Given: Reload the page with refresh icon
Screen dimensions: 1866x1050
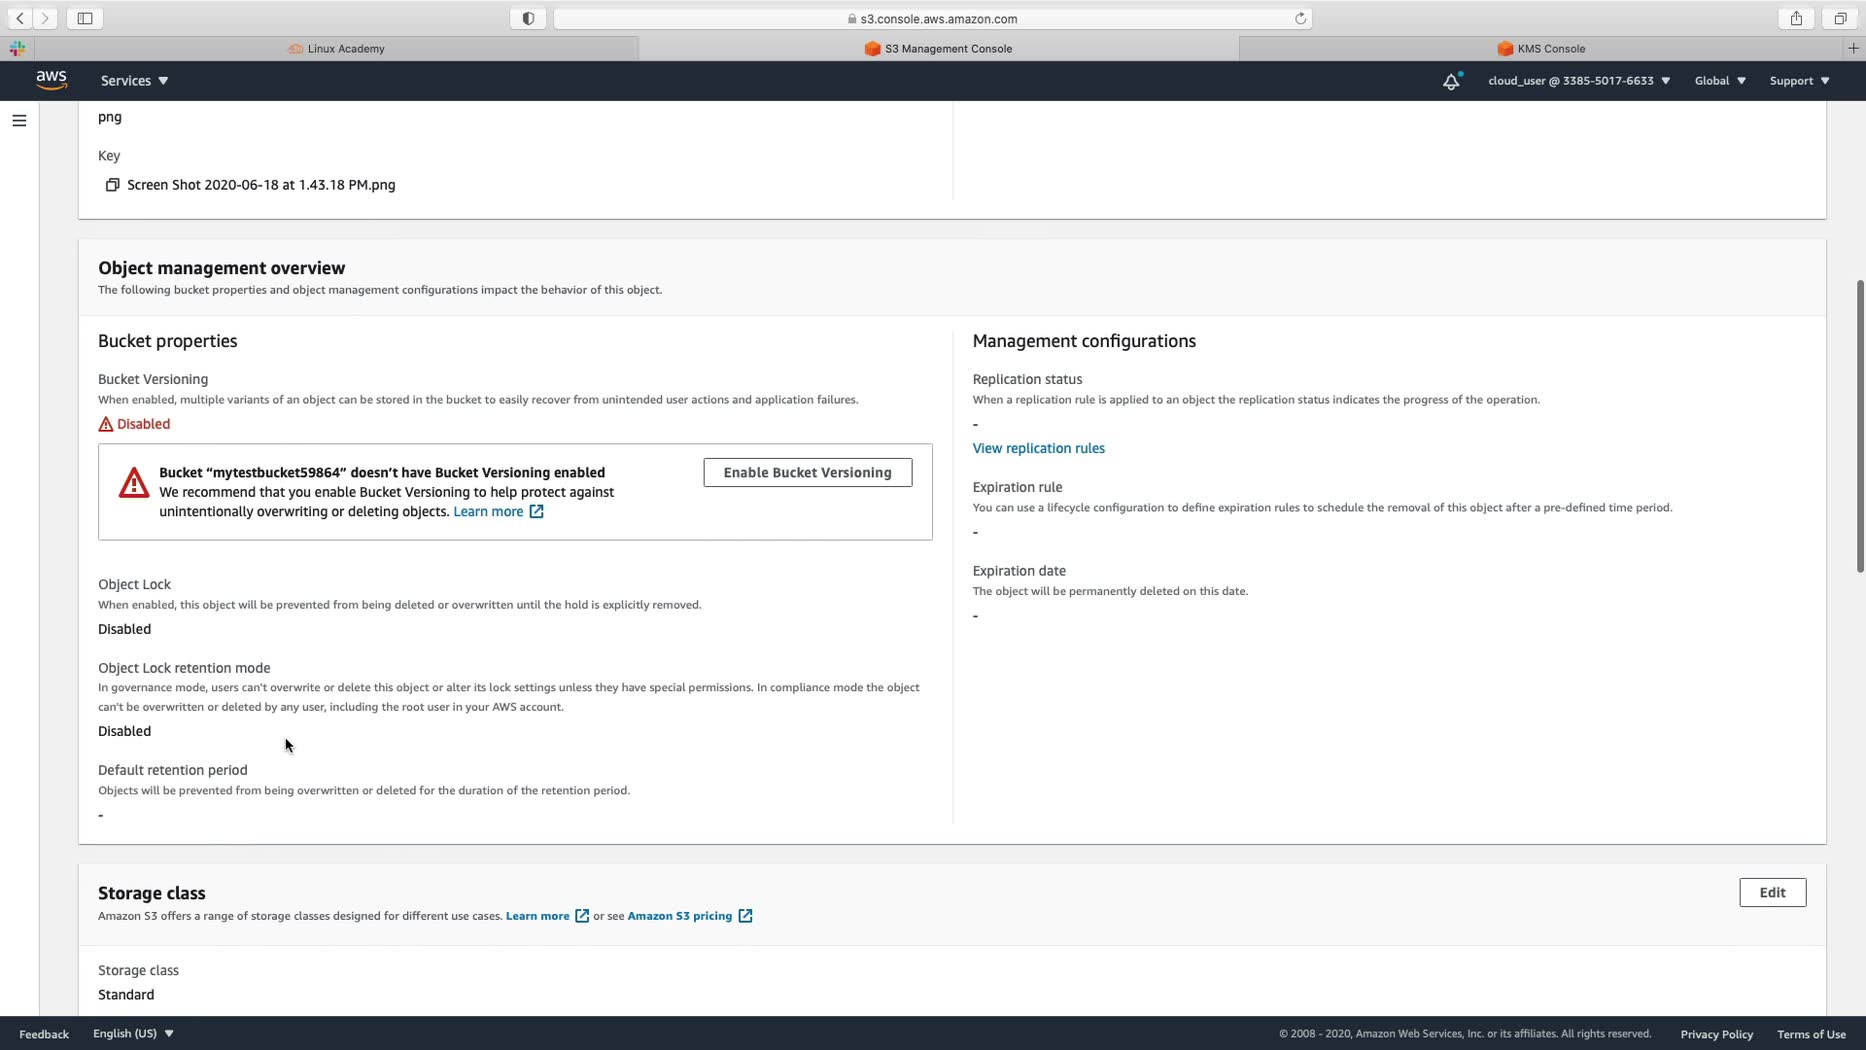Looking at the screenshot, I should coord(1300,18).
